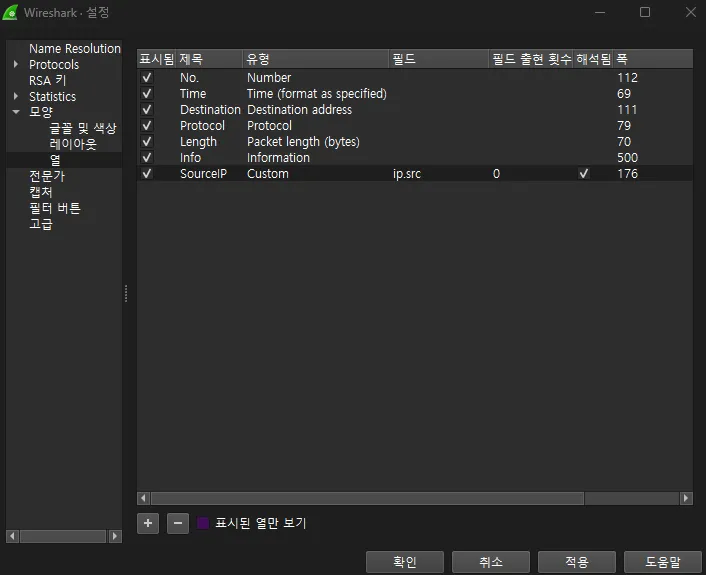This screenshot has height=575, width=706.
Task: Click the splitter handle between sidebar and table
Action: (126, 293)
